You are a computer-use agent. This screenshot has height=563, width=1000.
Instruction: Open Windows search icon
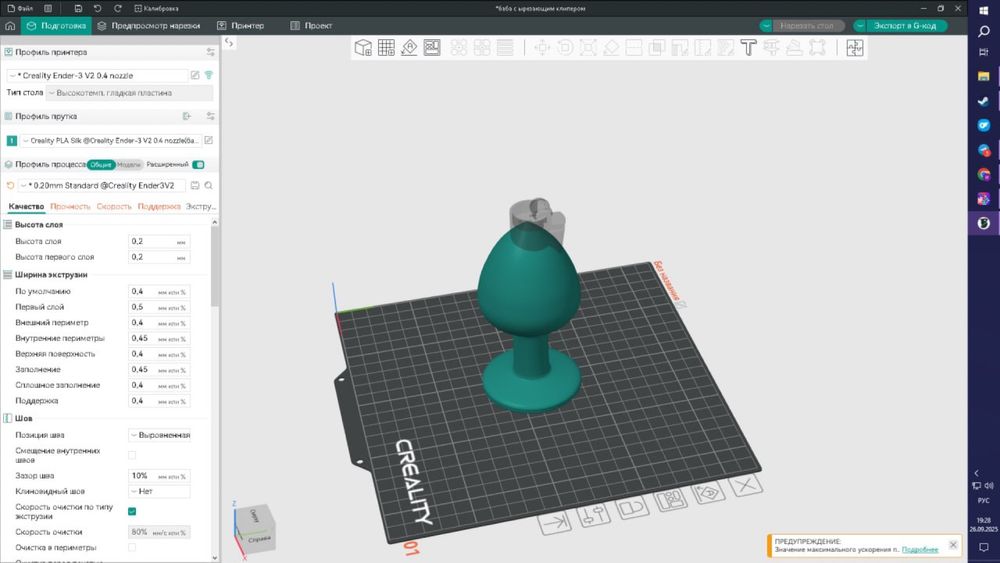[983, 31]
